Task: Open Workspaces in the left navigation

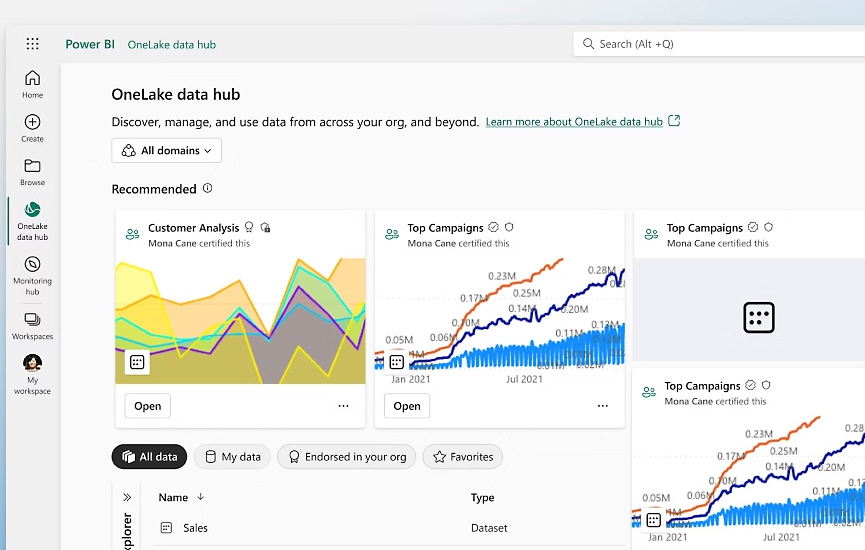Action: (x=32, y=320)
